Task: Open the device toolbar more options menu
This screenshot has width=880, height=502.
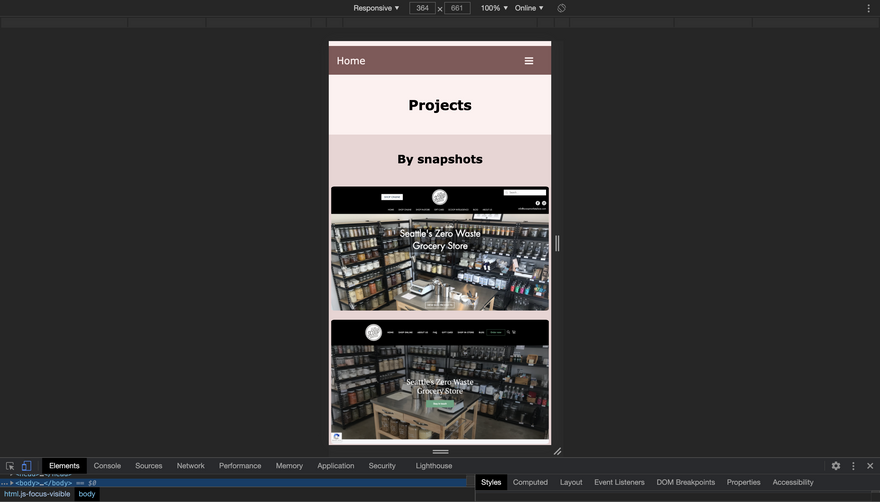Action: point(868,8)
